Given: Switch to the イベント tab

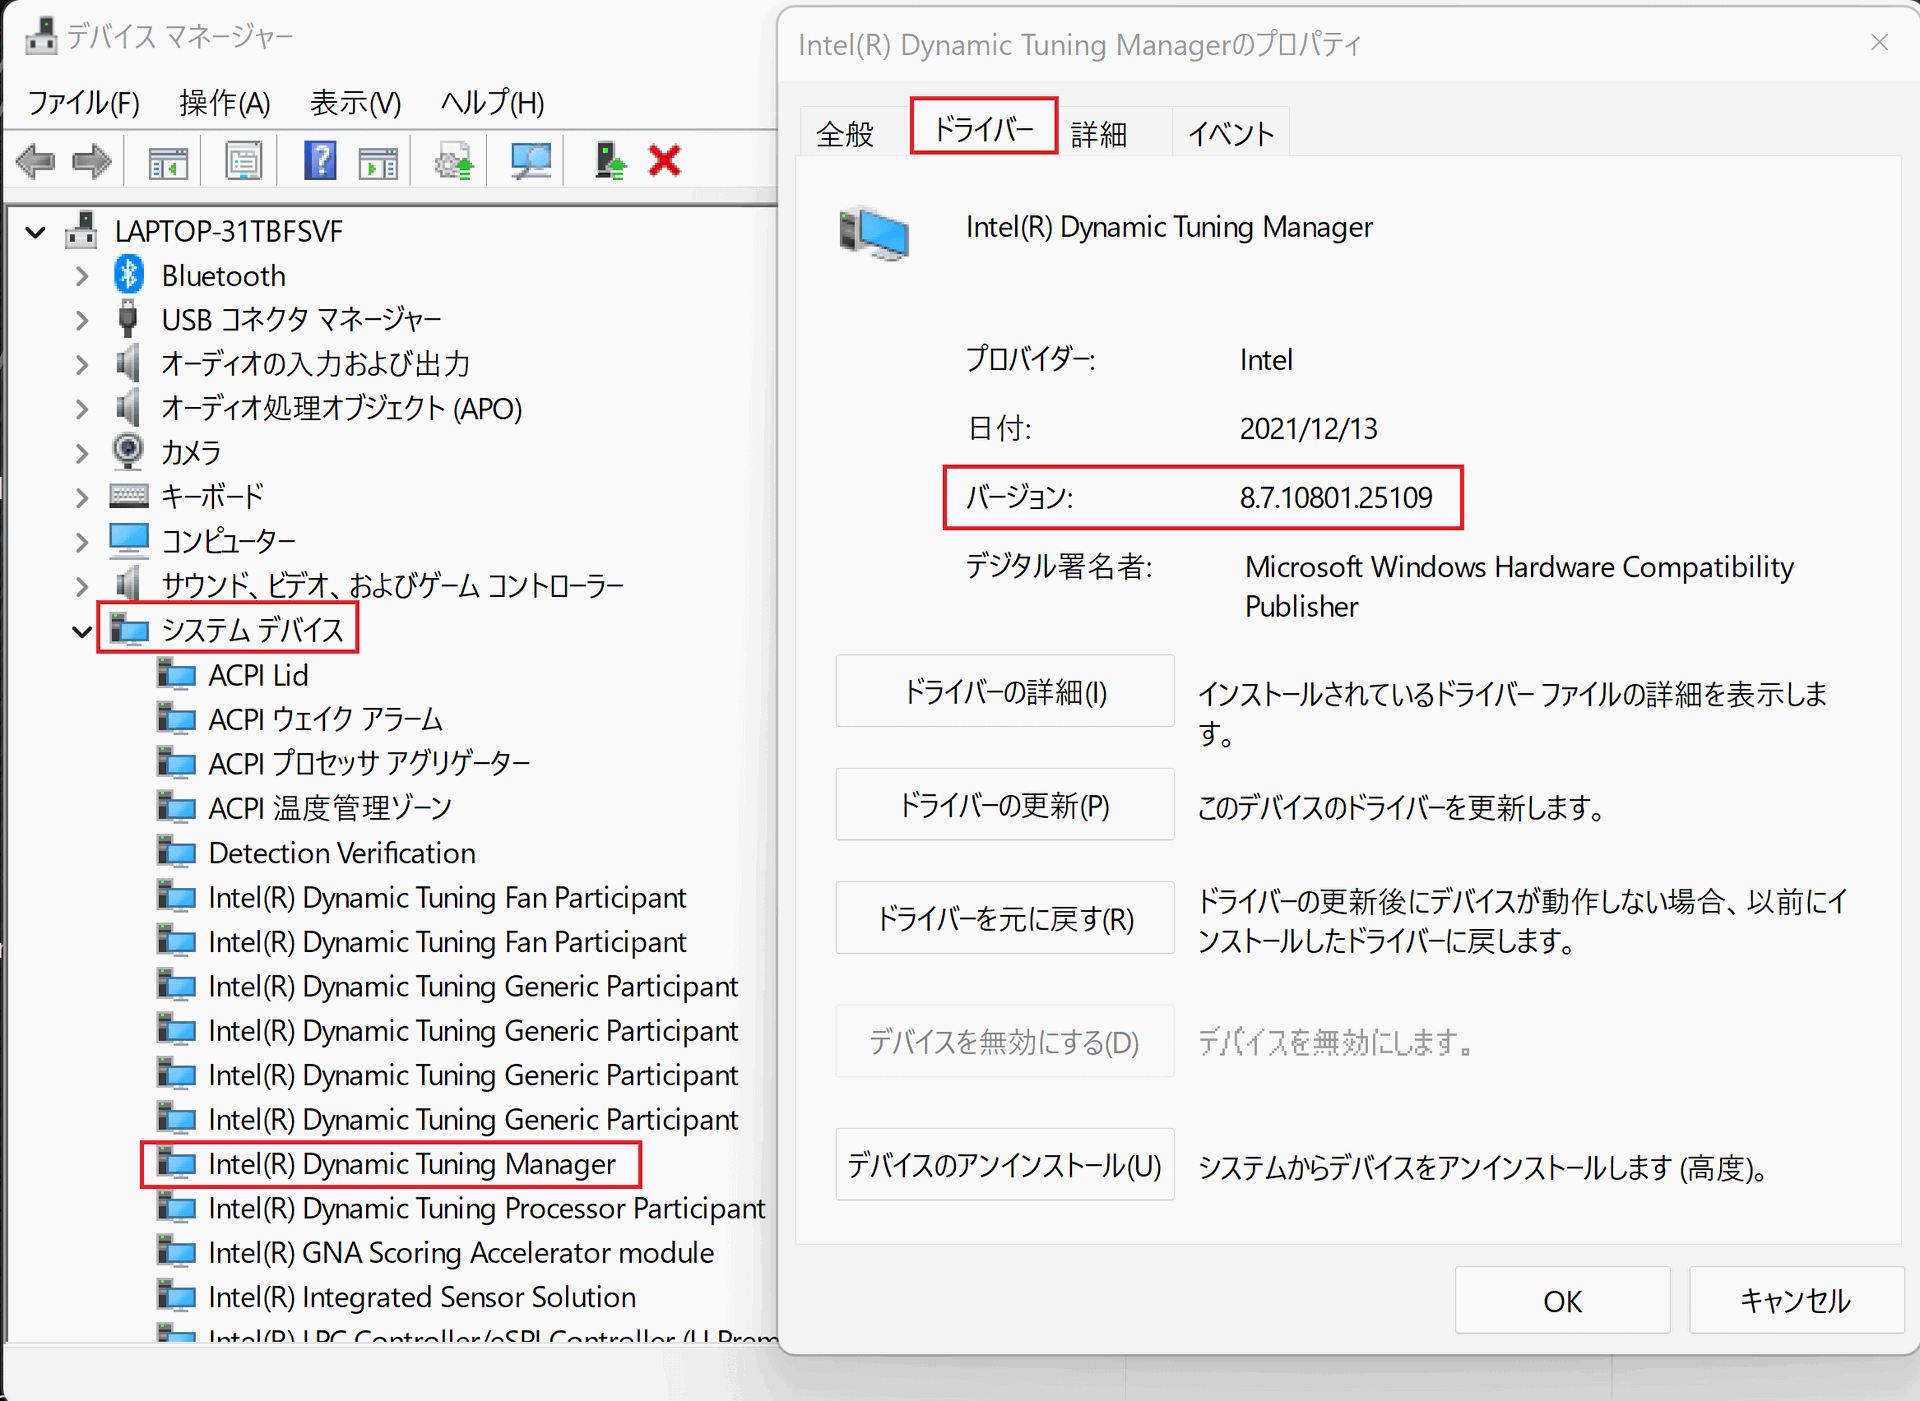Looking at the screenshot, I should pos(1230,133).
